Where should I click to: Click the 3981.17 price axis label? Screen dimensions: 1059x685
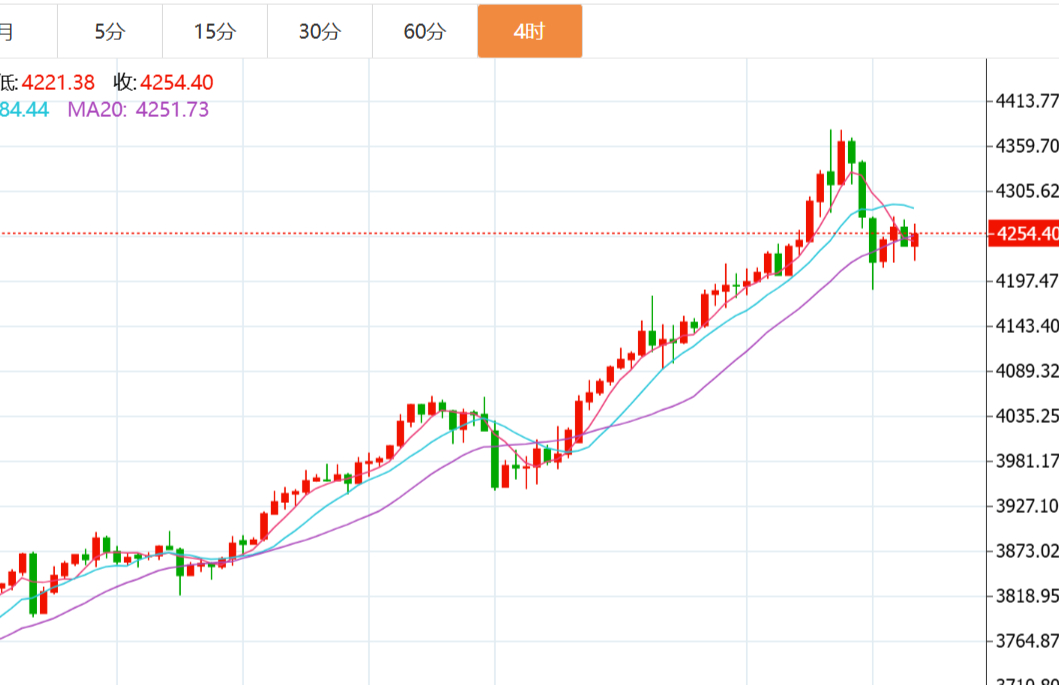[x=1026, y=460]
